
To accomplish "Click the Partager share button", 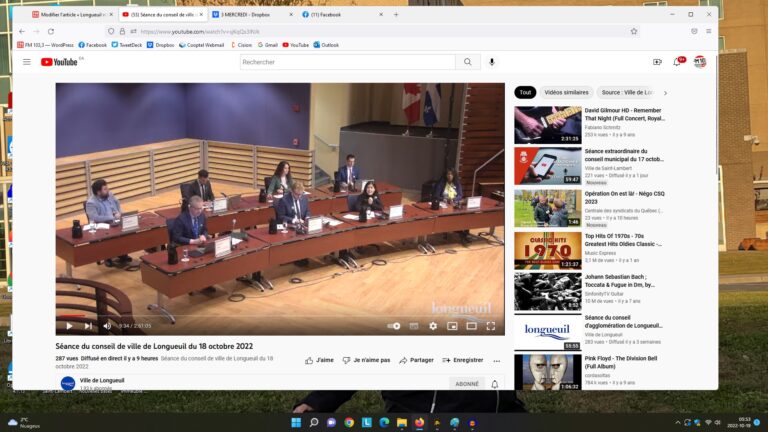I will [x=416, y=360].
